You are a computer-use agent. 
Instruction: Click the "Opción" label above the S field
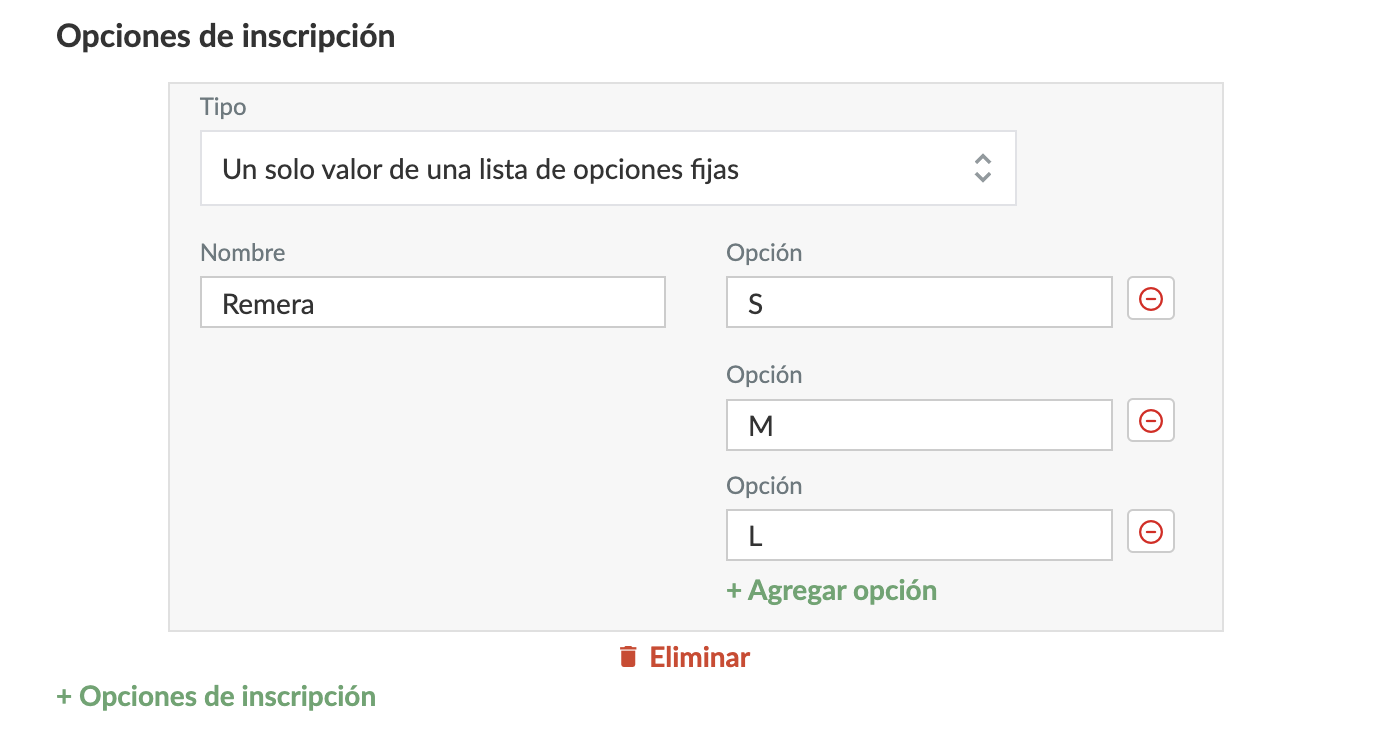click(764, 253)
